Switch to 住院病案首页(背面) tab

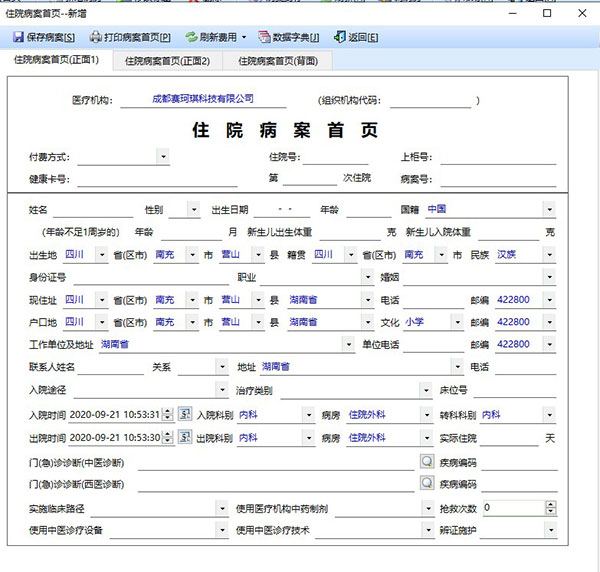[279, 61]
